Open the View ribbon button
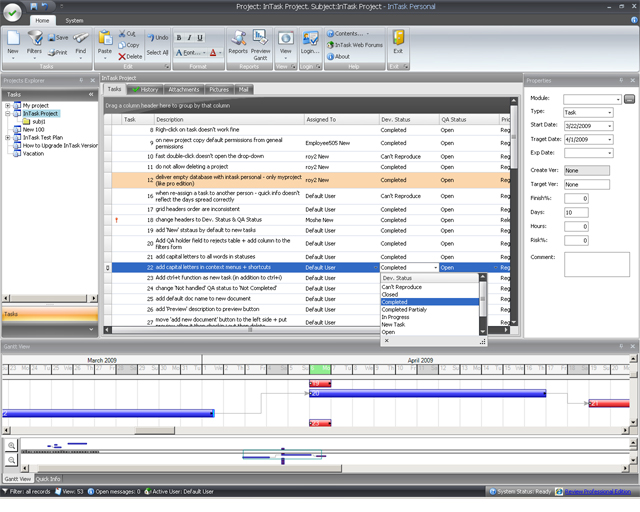 tap(286, 43)
